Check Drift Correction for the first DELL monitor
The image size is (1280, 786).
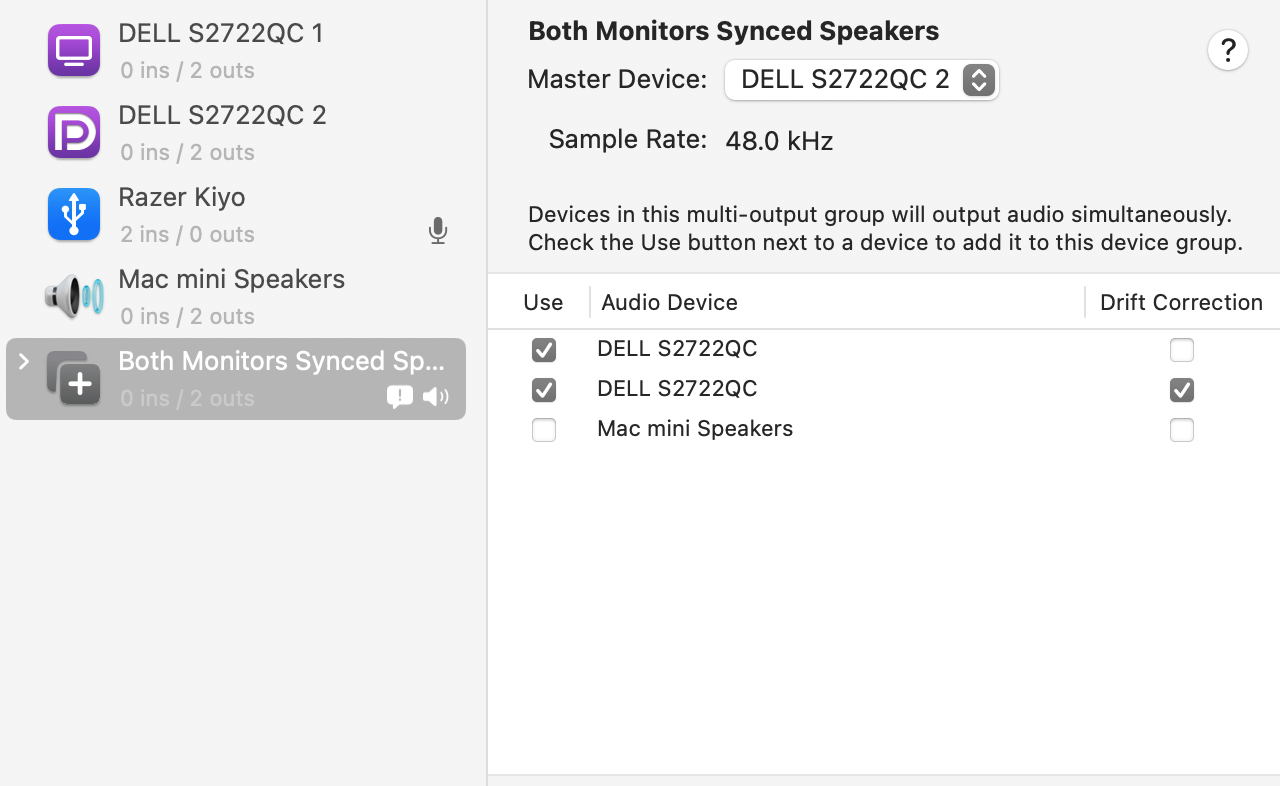(x=1181, y=350)
